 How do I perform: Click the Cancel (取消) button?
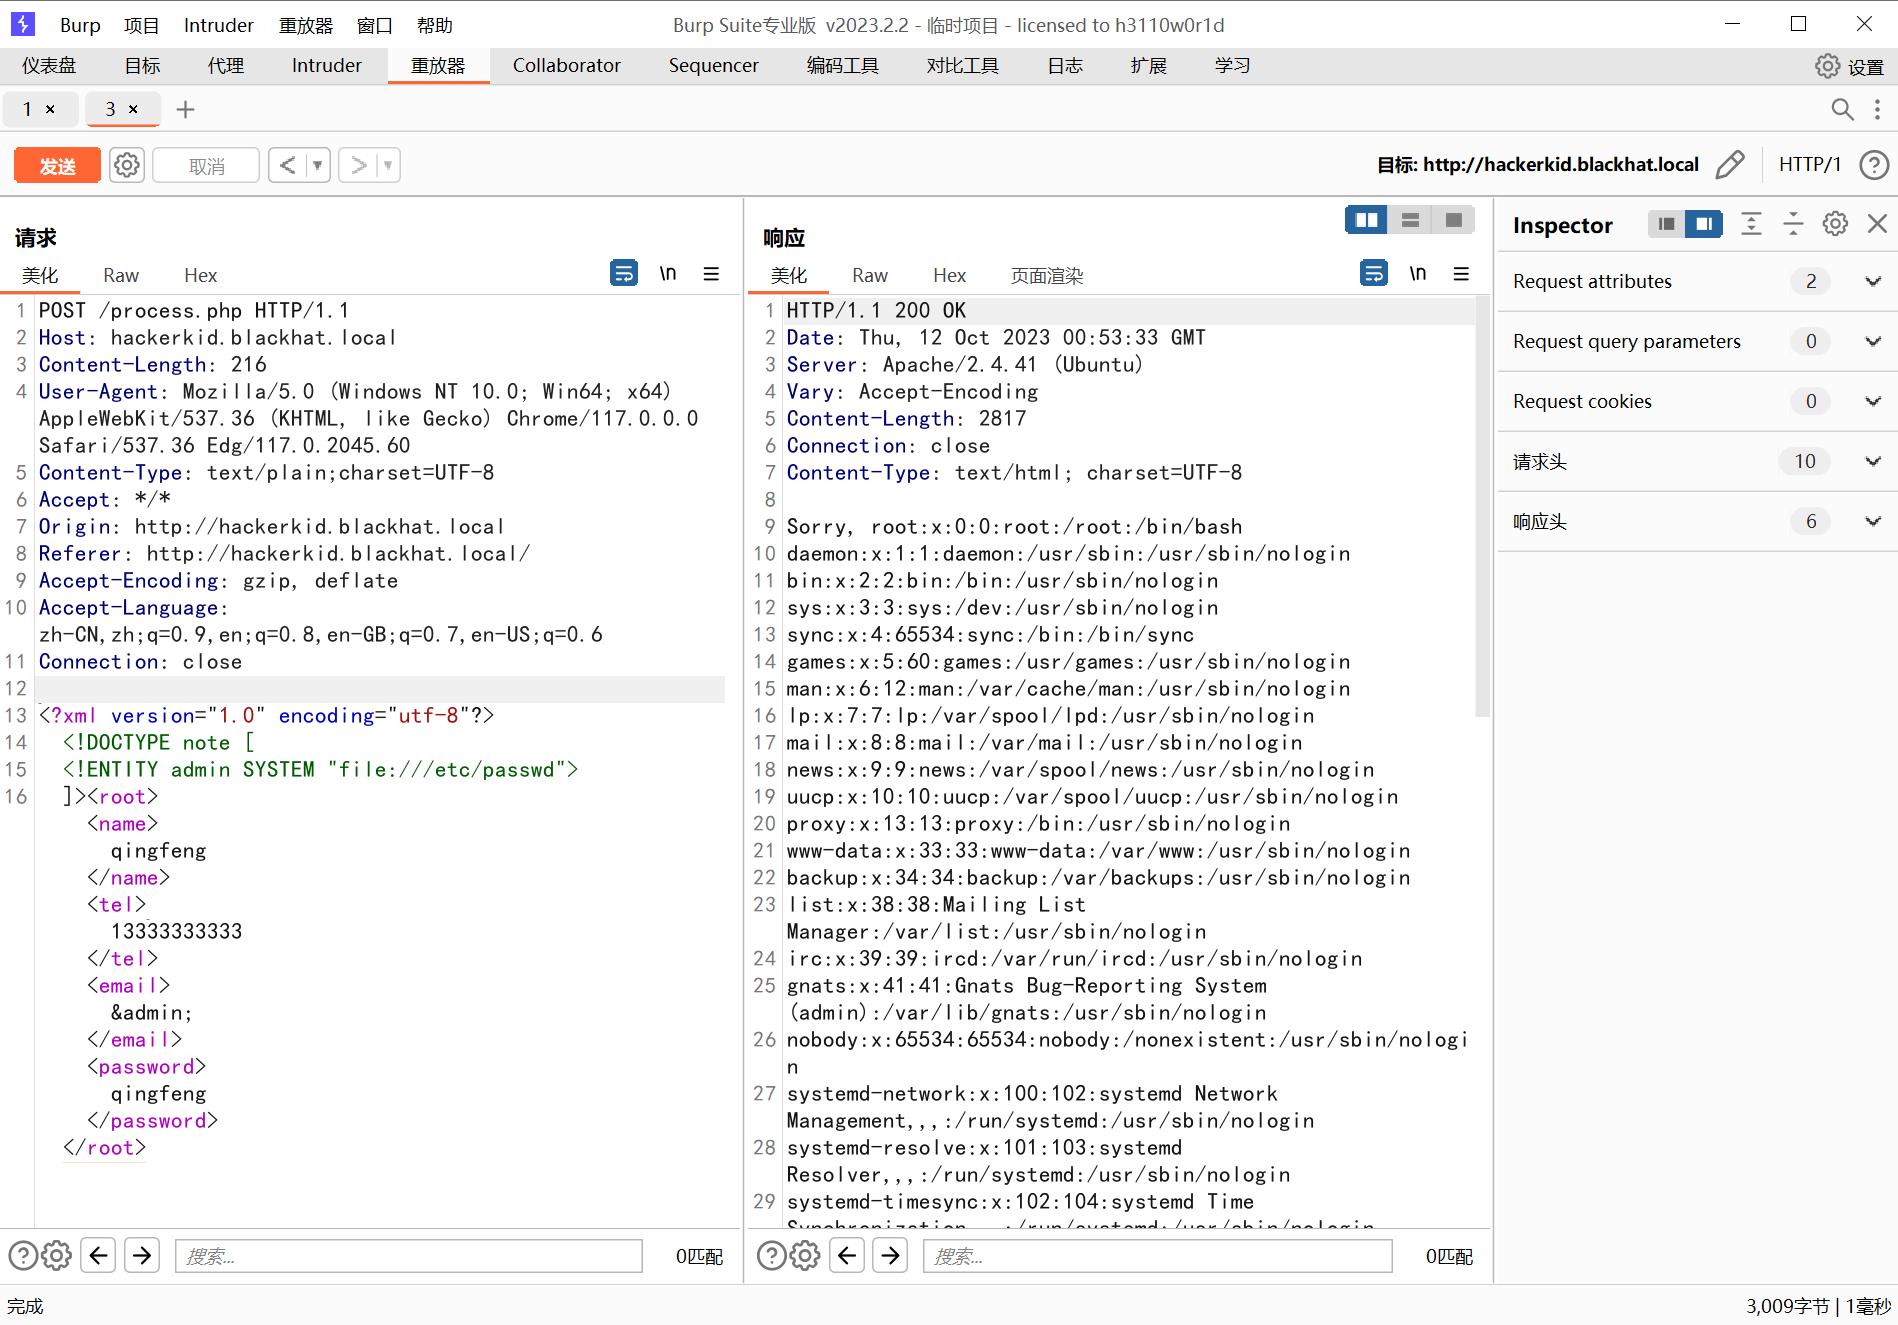point(206,165)
